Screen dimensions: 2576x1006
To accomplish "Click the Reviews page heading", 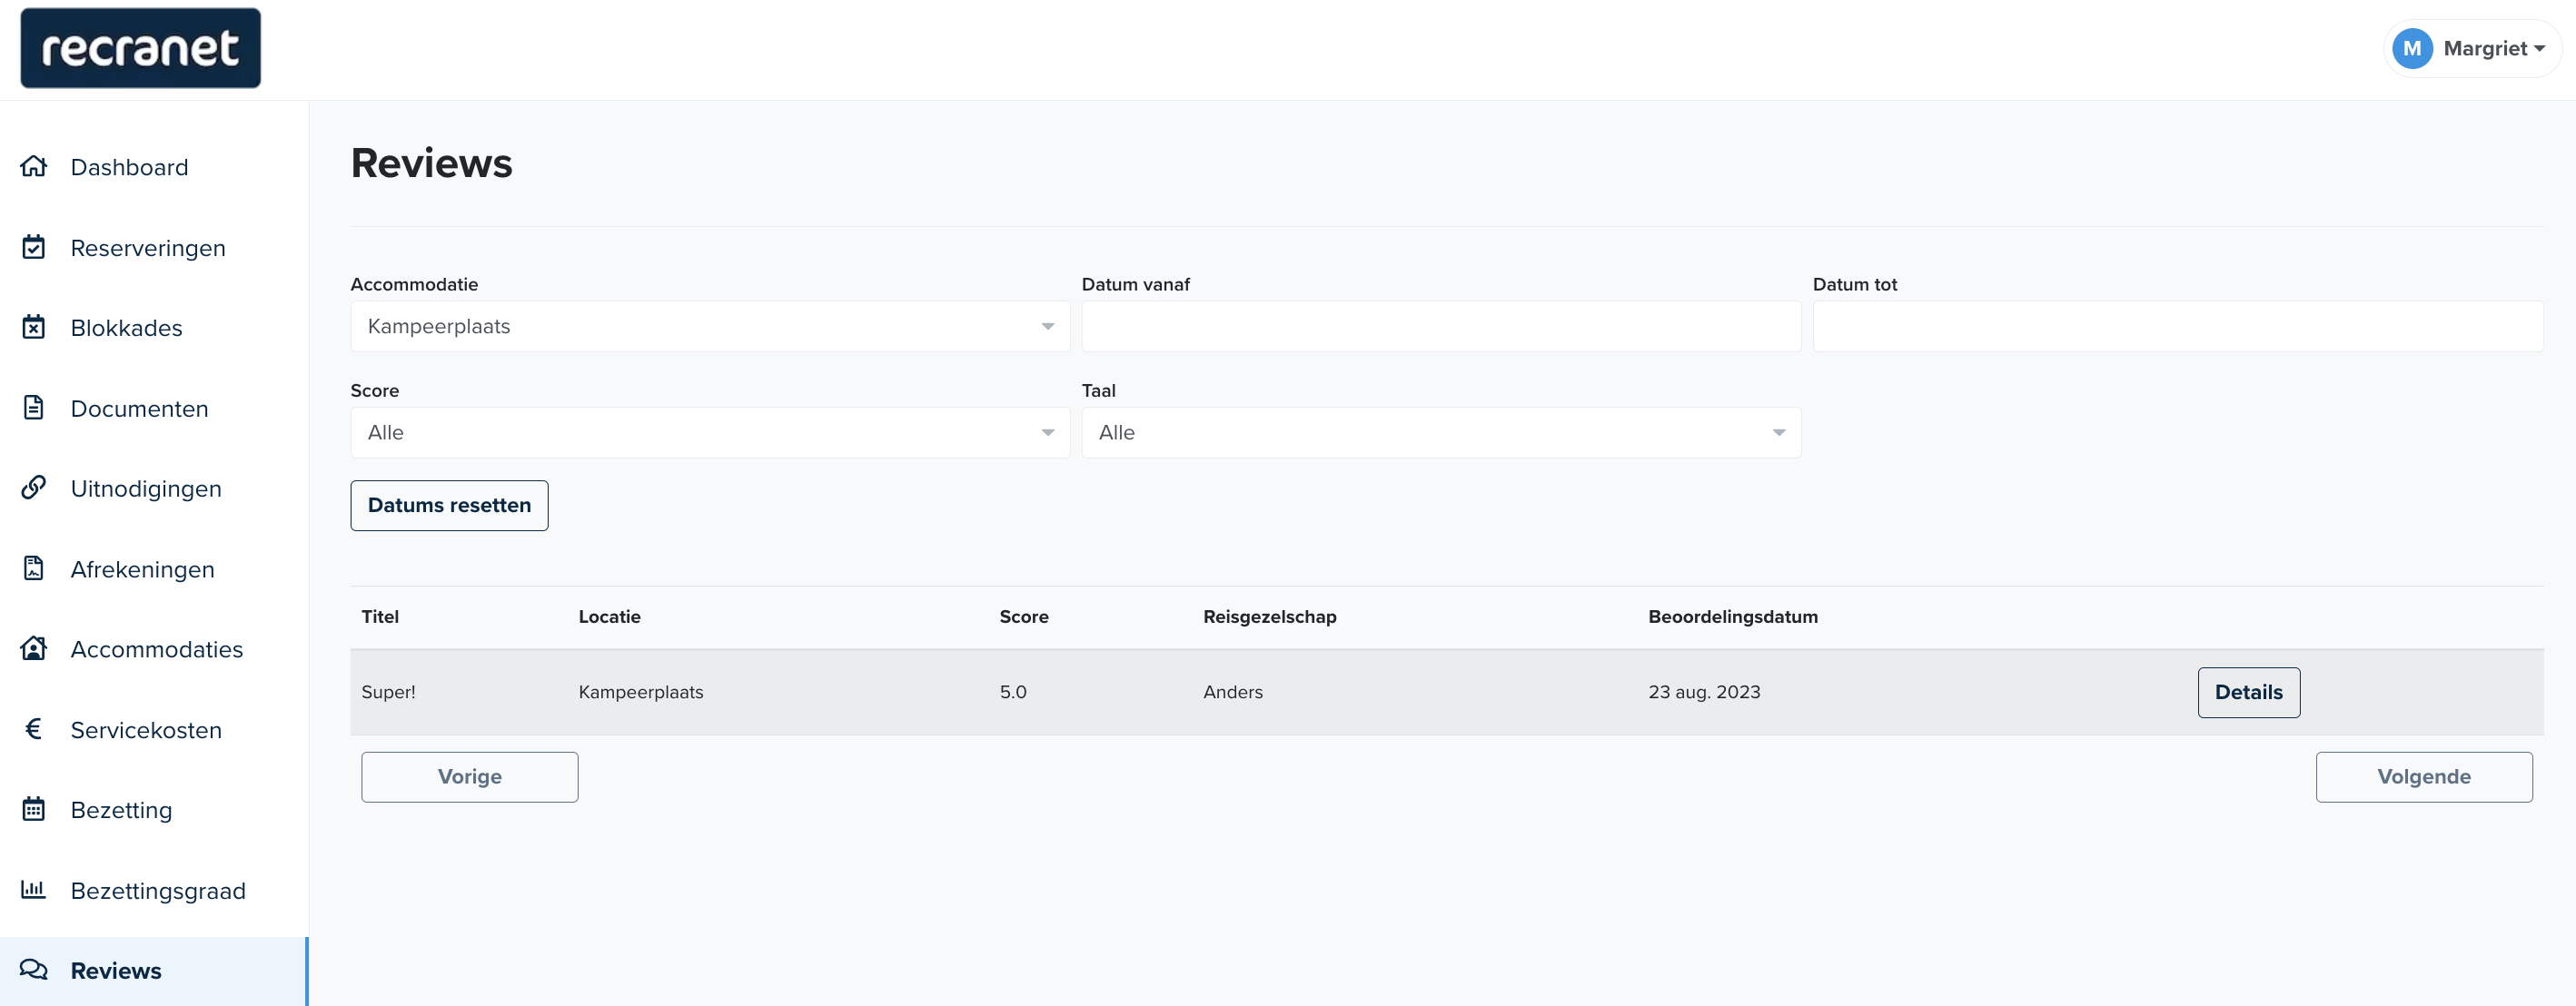I will point(431,163).
